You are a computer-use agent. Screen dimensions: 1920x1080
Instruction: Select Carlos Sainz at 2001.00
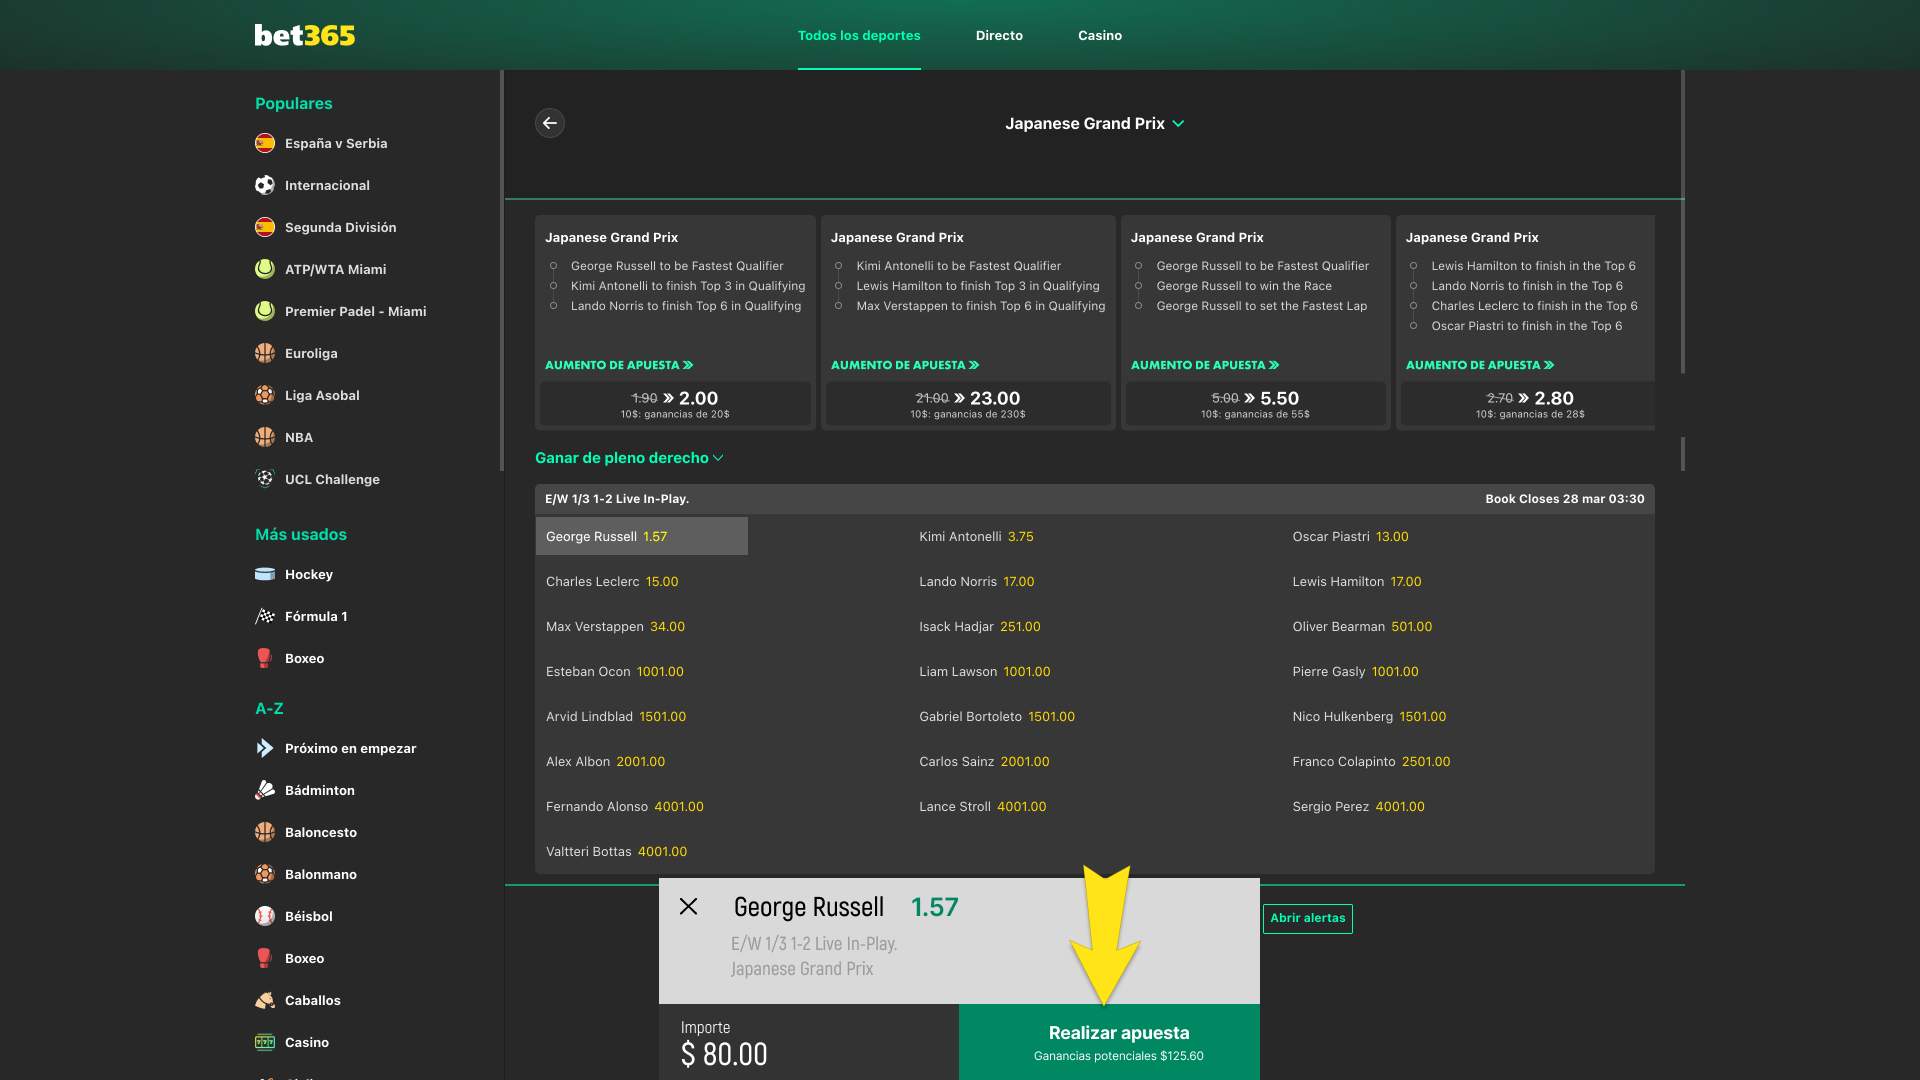coord(984,762)
